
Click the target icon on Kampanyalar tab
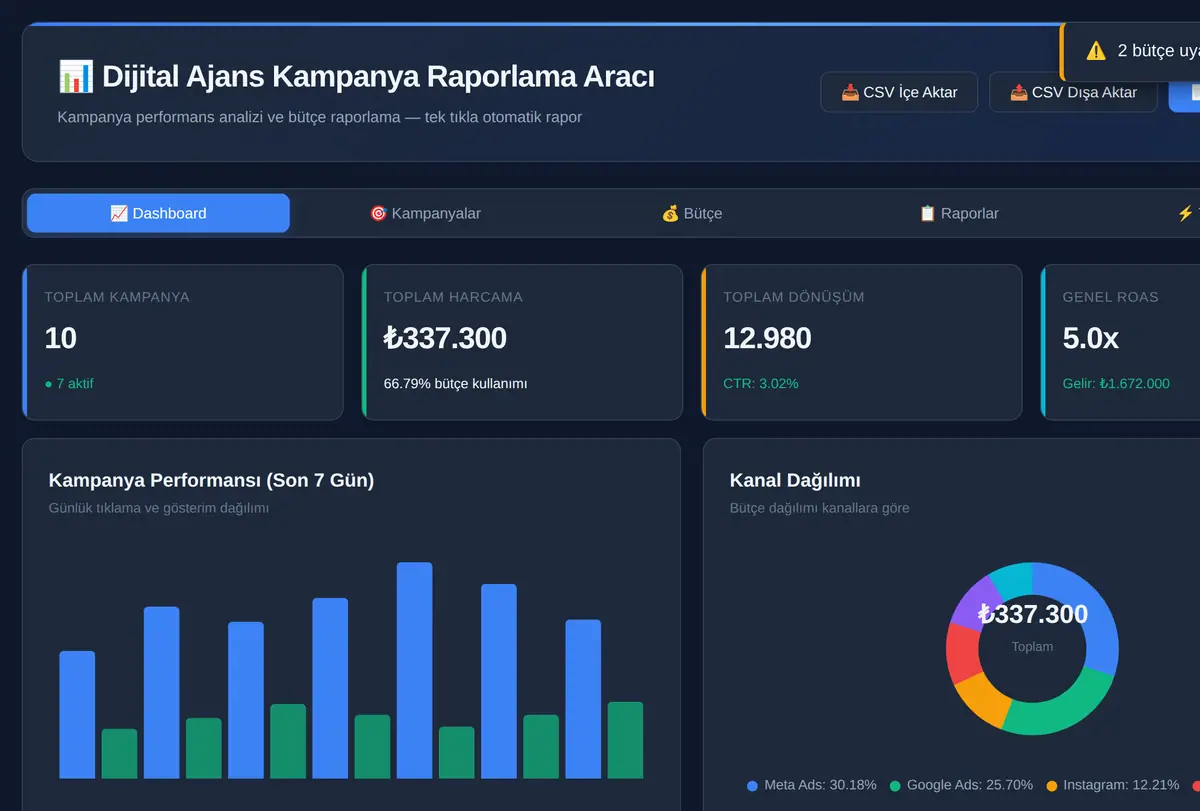[378, 213]
